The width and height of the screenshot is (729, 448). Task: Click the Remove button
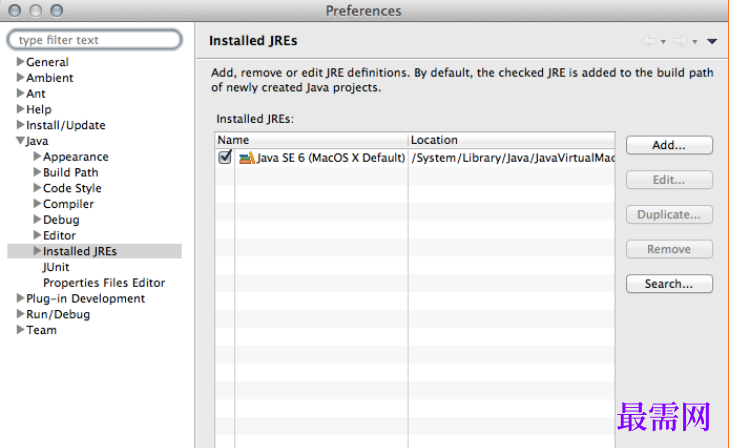click(x=669, y=249)
